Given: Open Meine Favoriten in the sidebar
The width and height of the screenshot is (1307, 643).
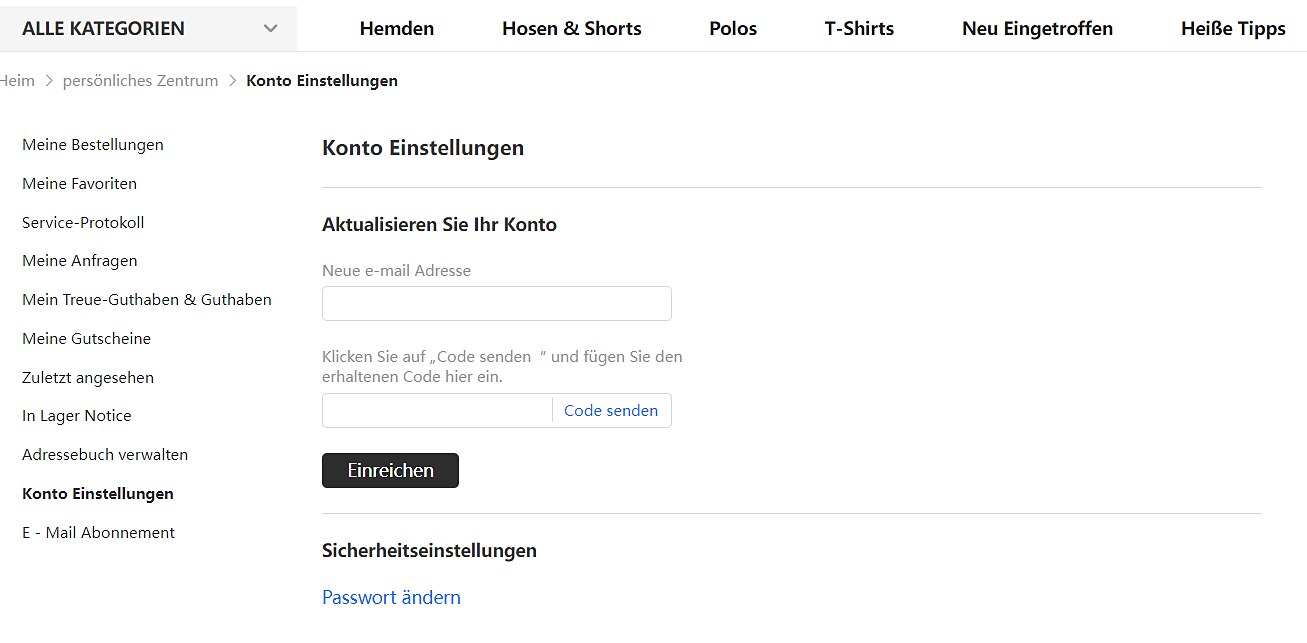Looking at the screenshot, I should click(80, 184).
